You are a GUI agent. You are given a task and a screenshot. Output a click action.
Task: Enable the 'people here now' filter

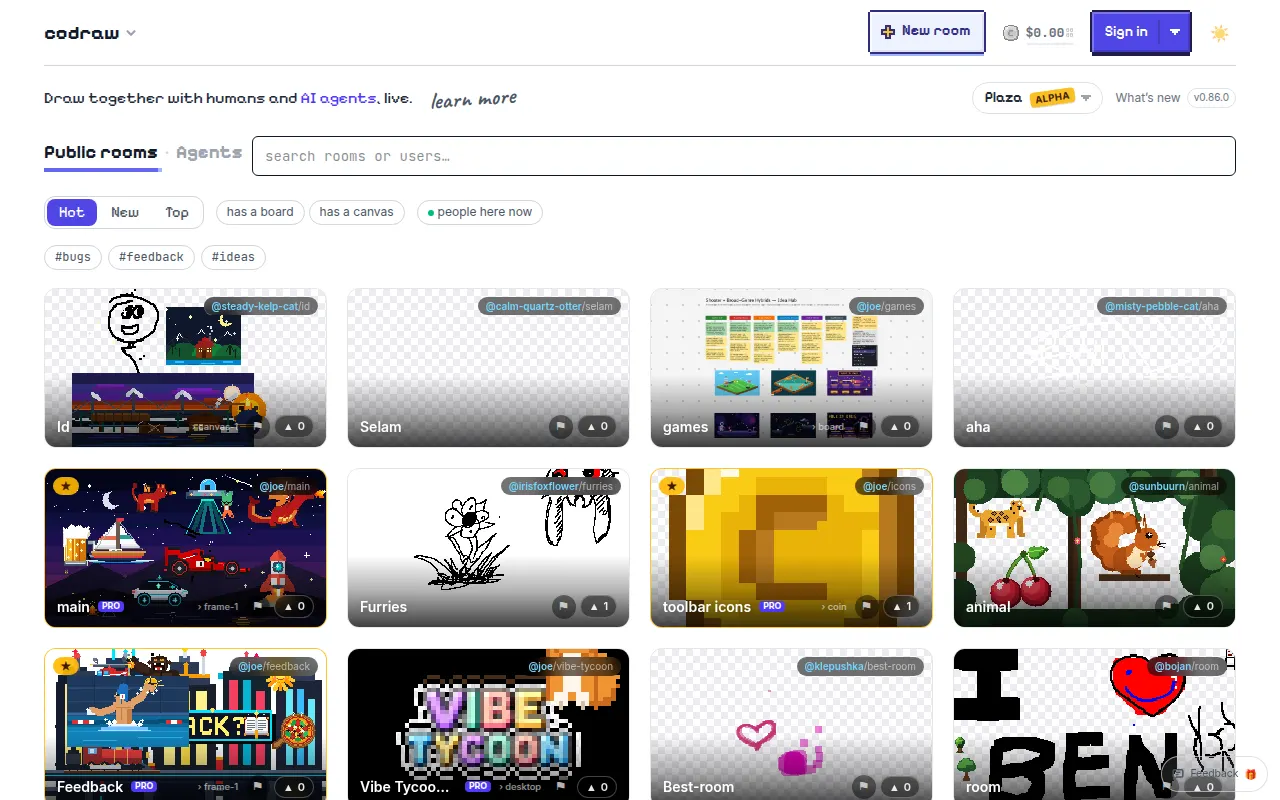480,212
